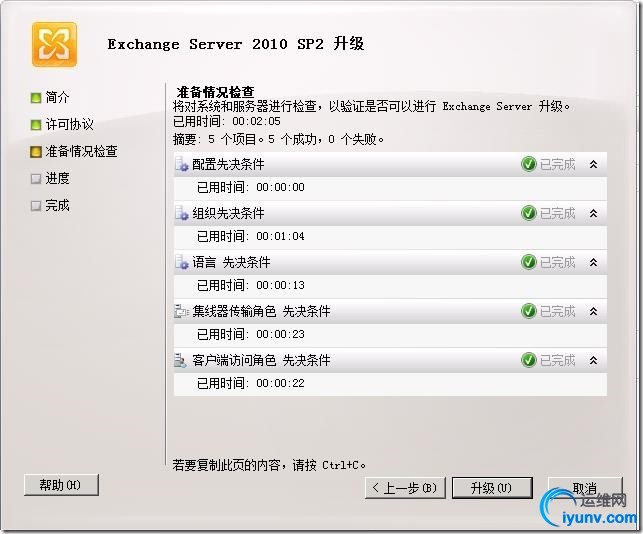643x534 pixels.
Task: Click the 语言 先决条件 header text
Action: tap(231, 262)
